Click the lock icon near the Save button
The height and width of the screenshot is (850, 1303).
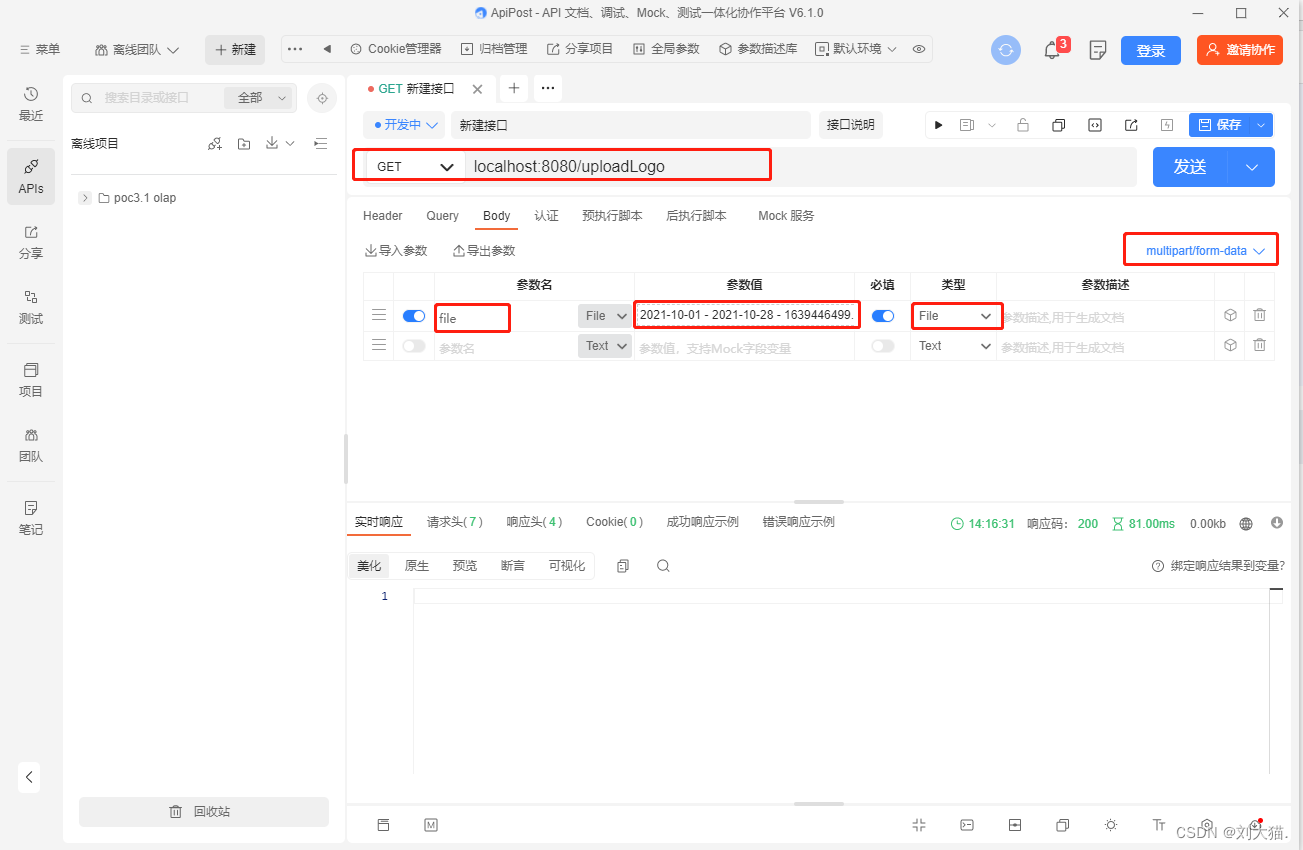point(1022,124)
